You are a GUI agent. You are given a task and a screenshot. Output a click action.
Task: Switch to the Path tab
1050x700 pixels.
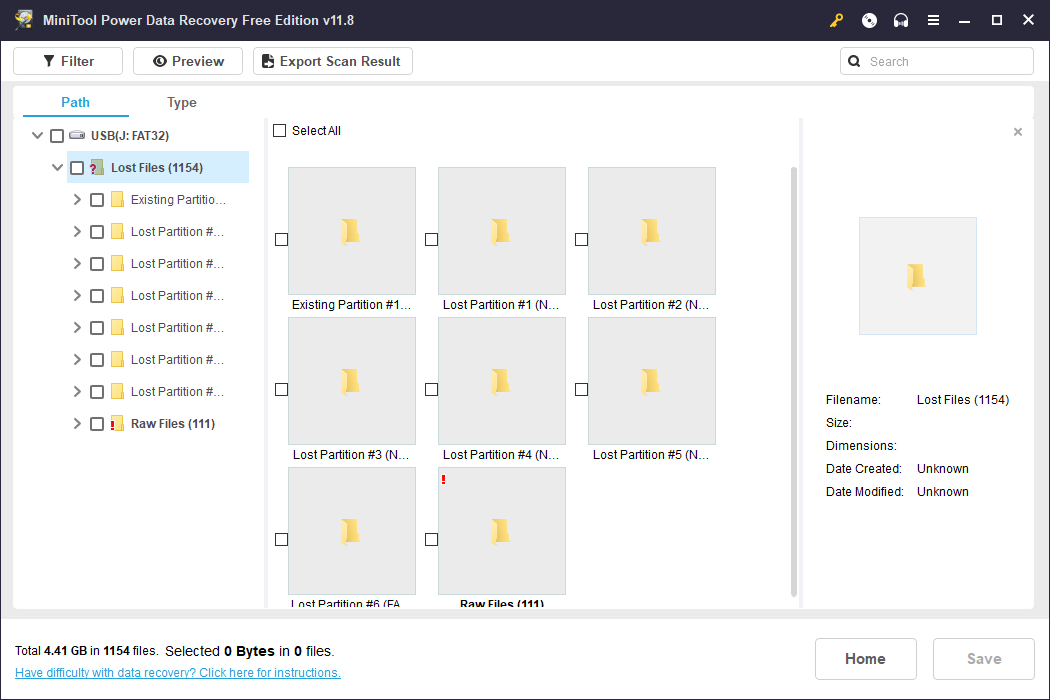pos(76,102)
